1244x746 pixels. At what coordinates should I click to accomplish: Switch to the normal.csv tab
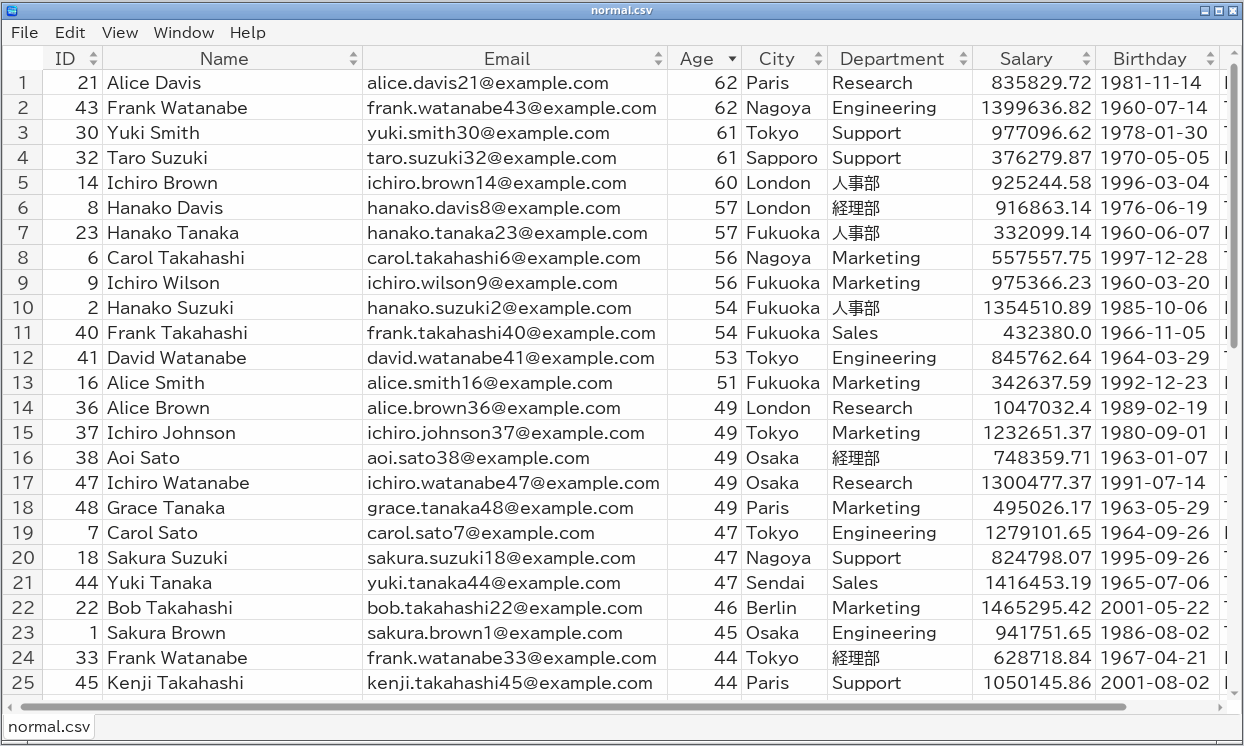(x=49, y=727)
